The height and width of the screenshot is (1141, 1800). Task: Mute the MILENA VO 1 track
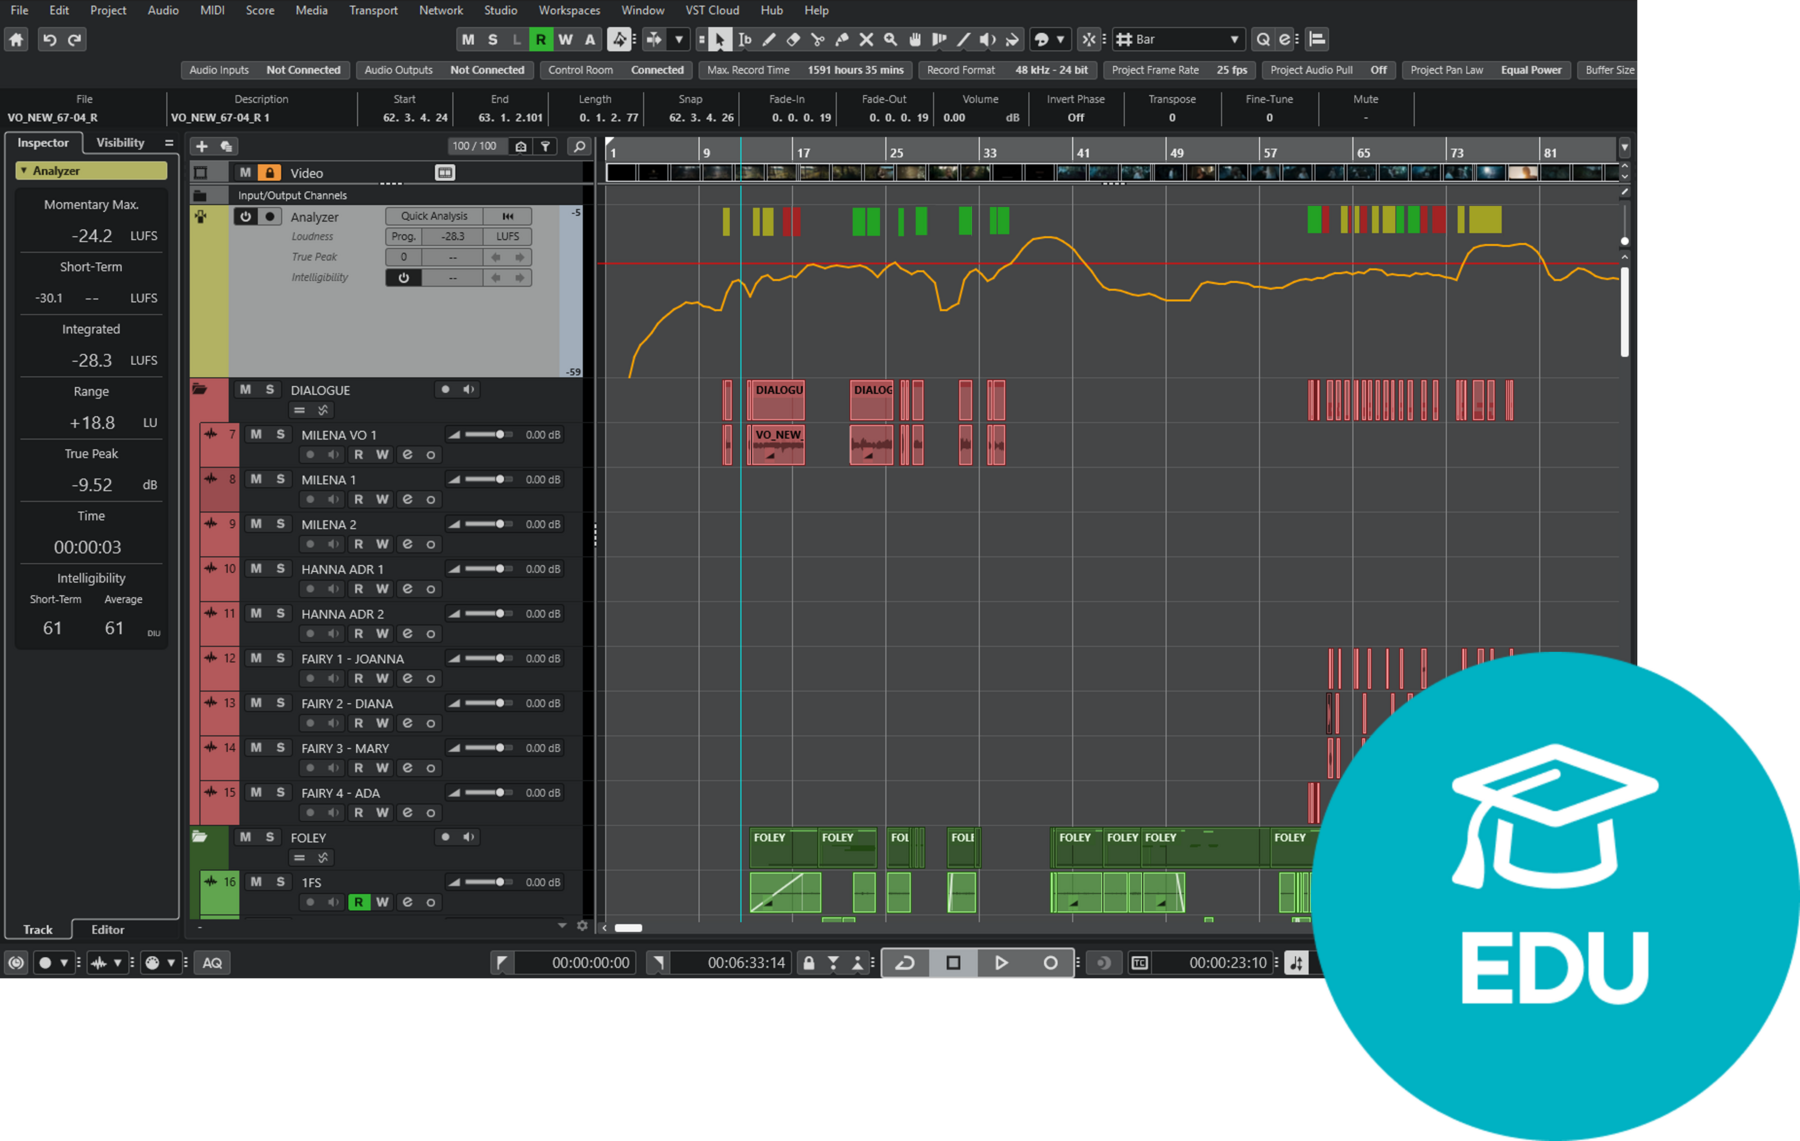(x=256, y=435)
